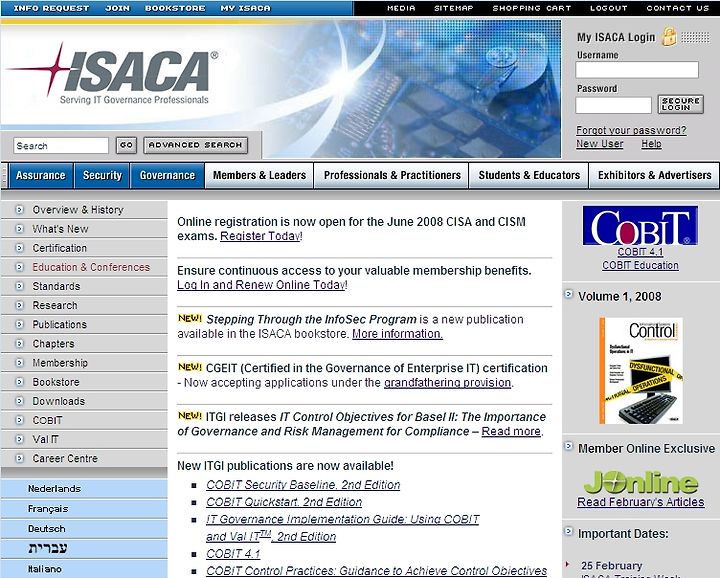The height and width of the screenshot is (578, 720).
Task: Click Info Request in top bar
Action: (51, 8)
